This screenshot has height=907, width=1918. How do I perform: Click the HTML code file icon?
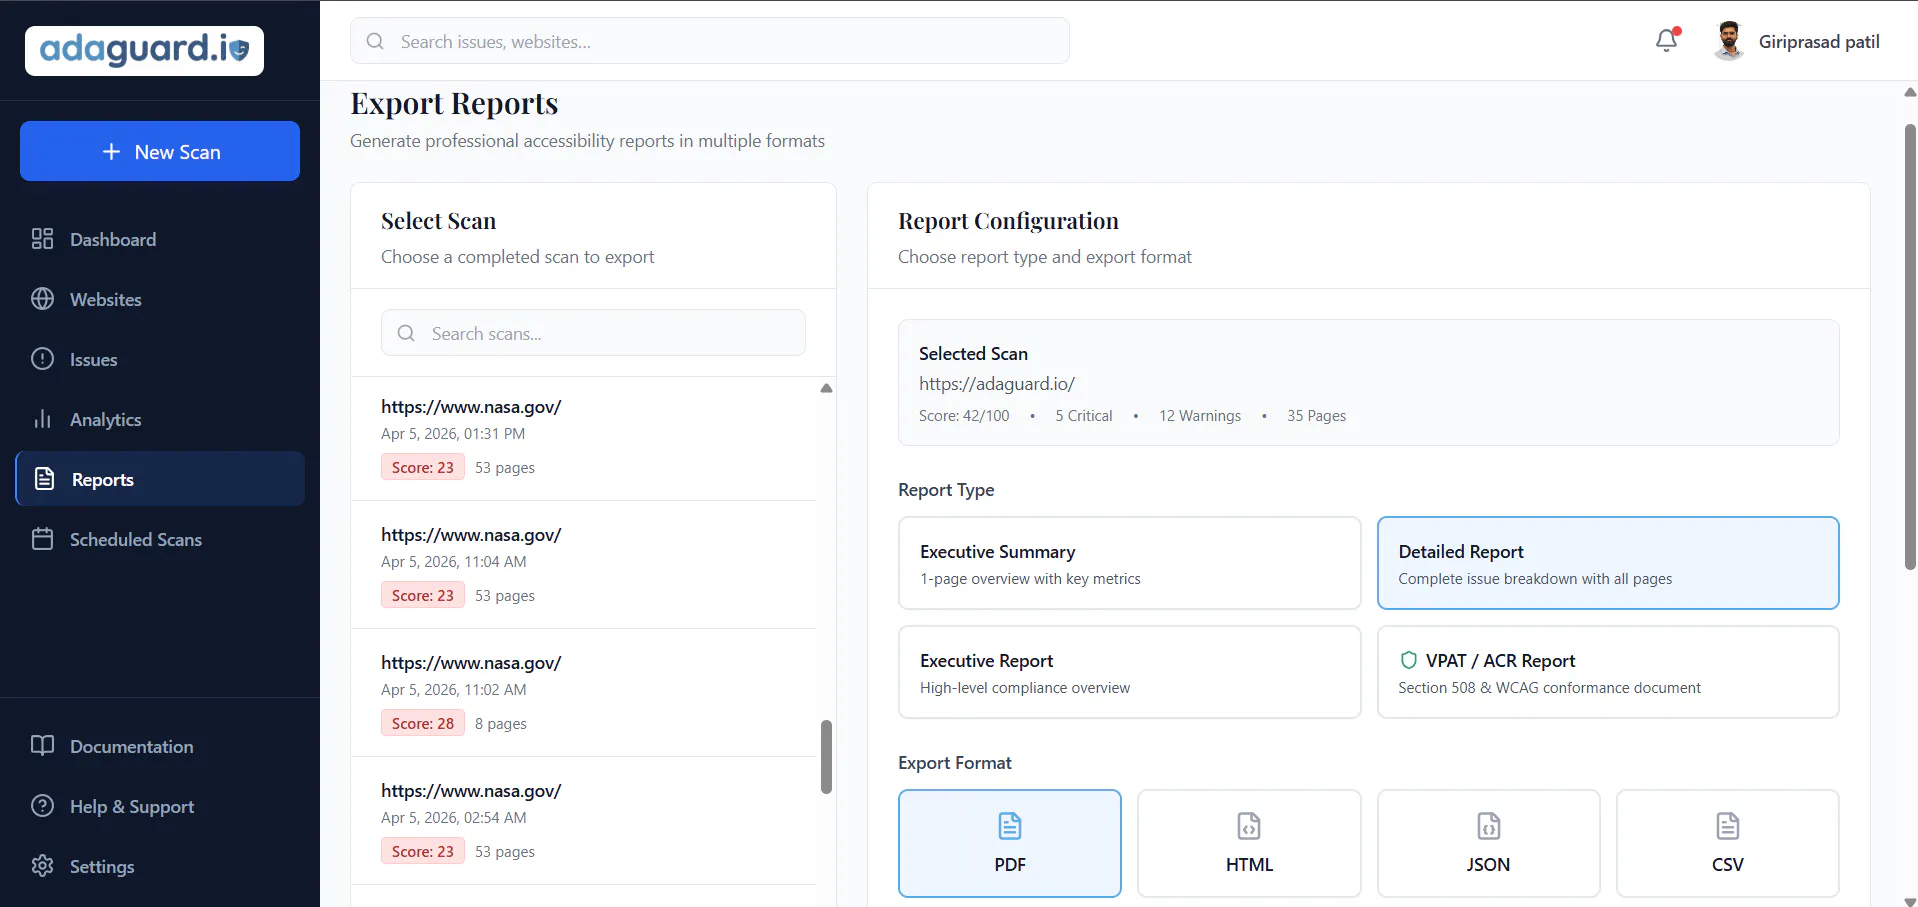(x=1249, y=826)
